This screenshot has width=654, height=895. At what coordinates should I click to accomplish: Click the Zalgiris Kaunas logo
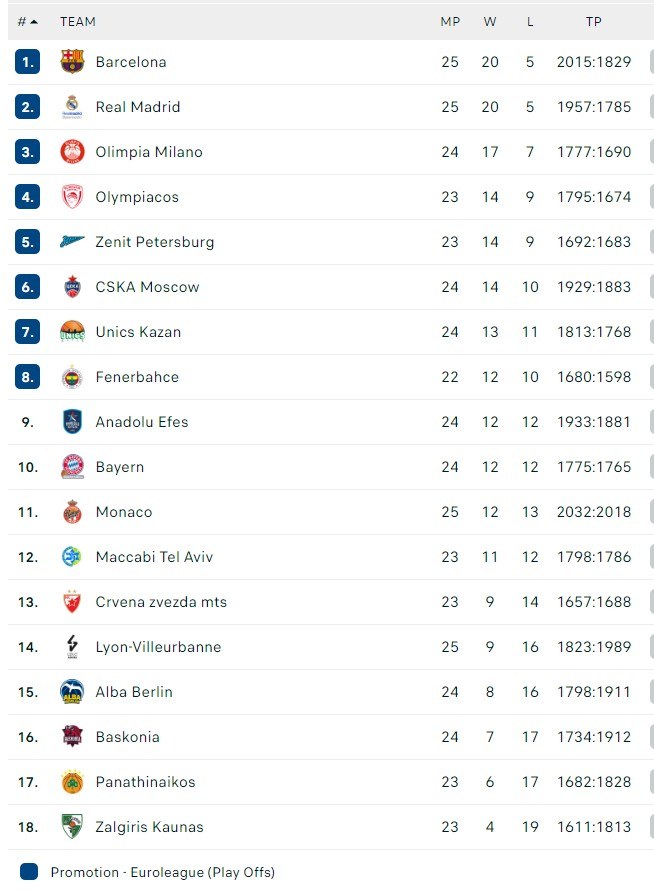[x=72, y=827]
